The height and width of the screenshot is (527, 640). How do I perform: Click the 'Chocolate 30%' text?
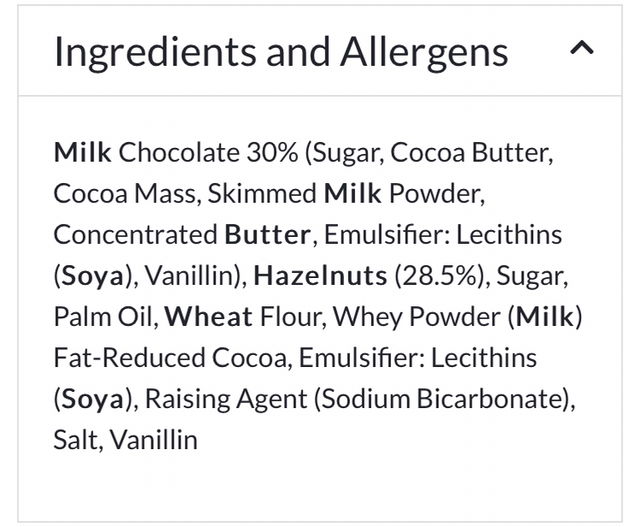point(208,153)
